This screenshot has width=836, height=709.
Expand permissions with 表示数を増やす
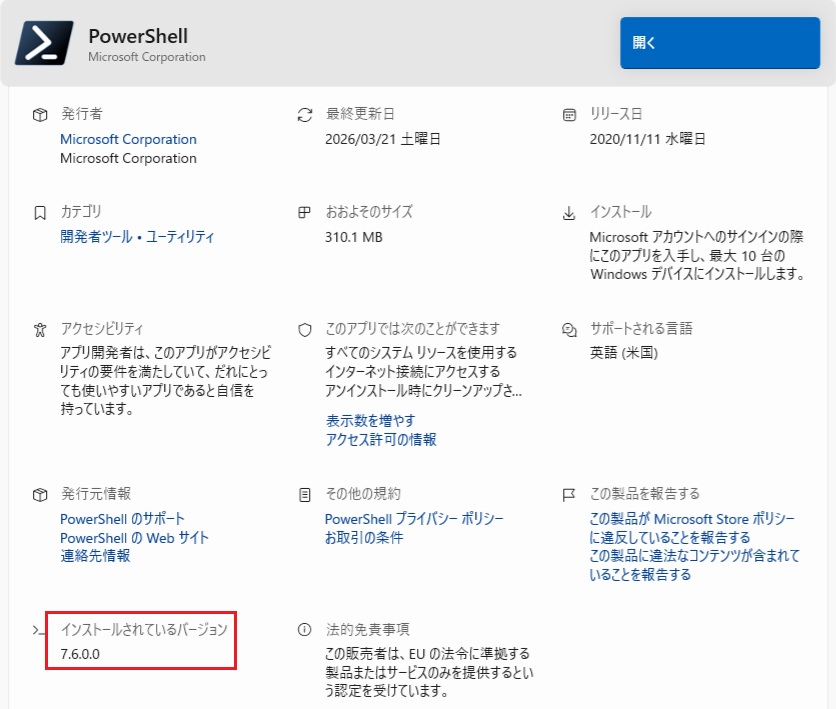[x=371, y=421]
